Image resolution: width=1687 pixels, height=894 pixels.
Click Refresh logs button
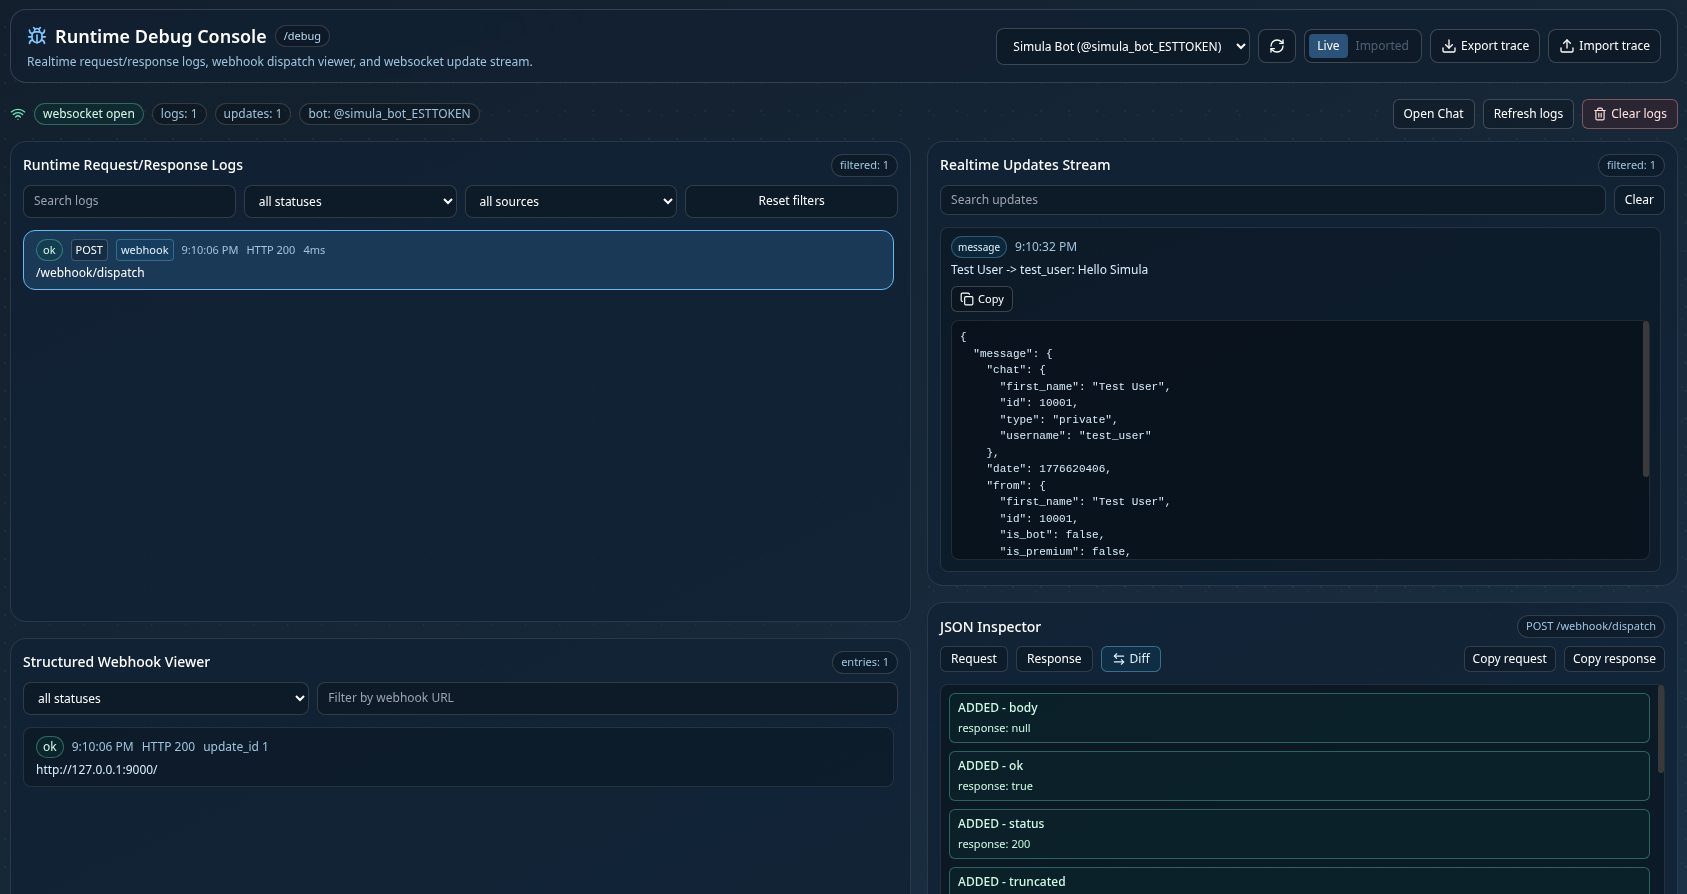click(x=1528, y=114)
